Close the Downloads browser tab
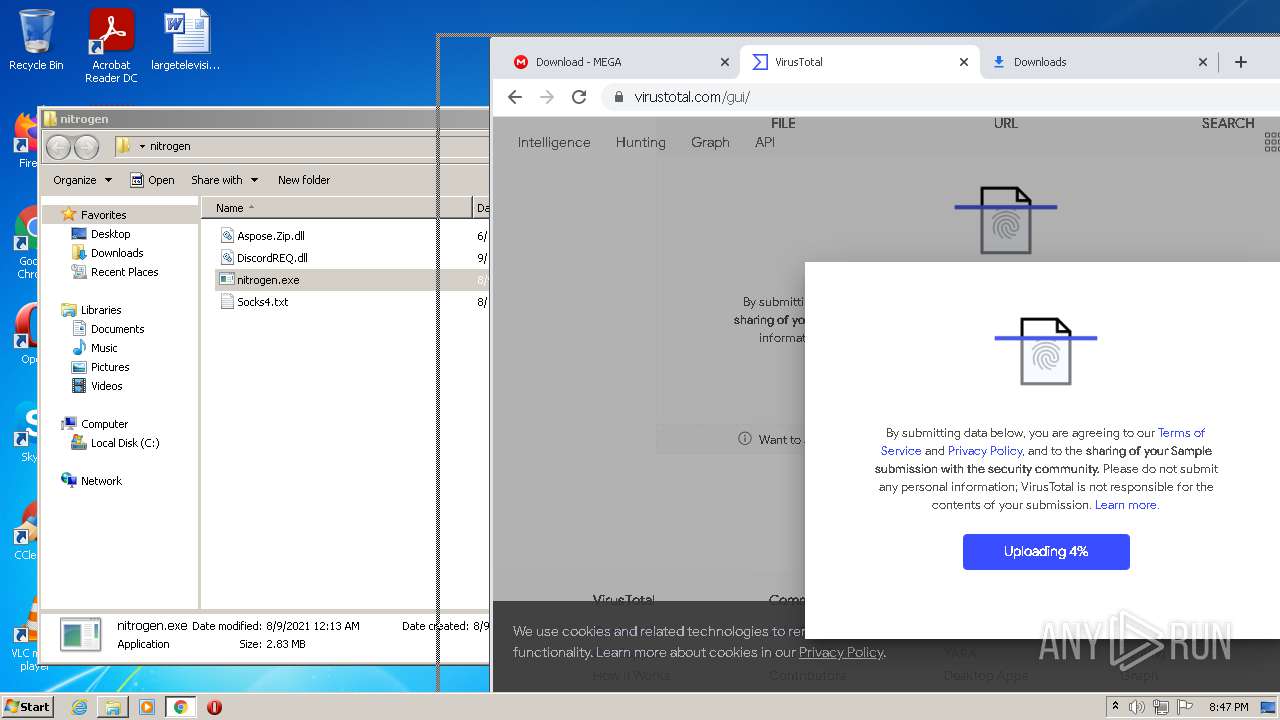 click(x=1203, y=62)
